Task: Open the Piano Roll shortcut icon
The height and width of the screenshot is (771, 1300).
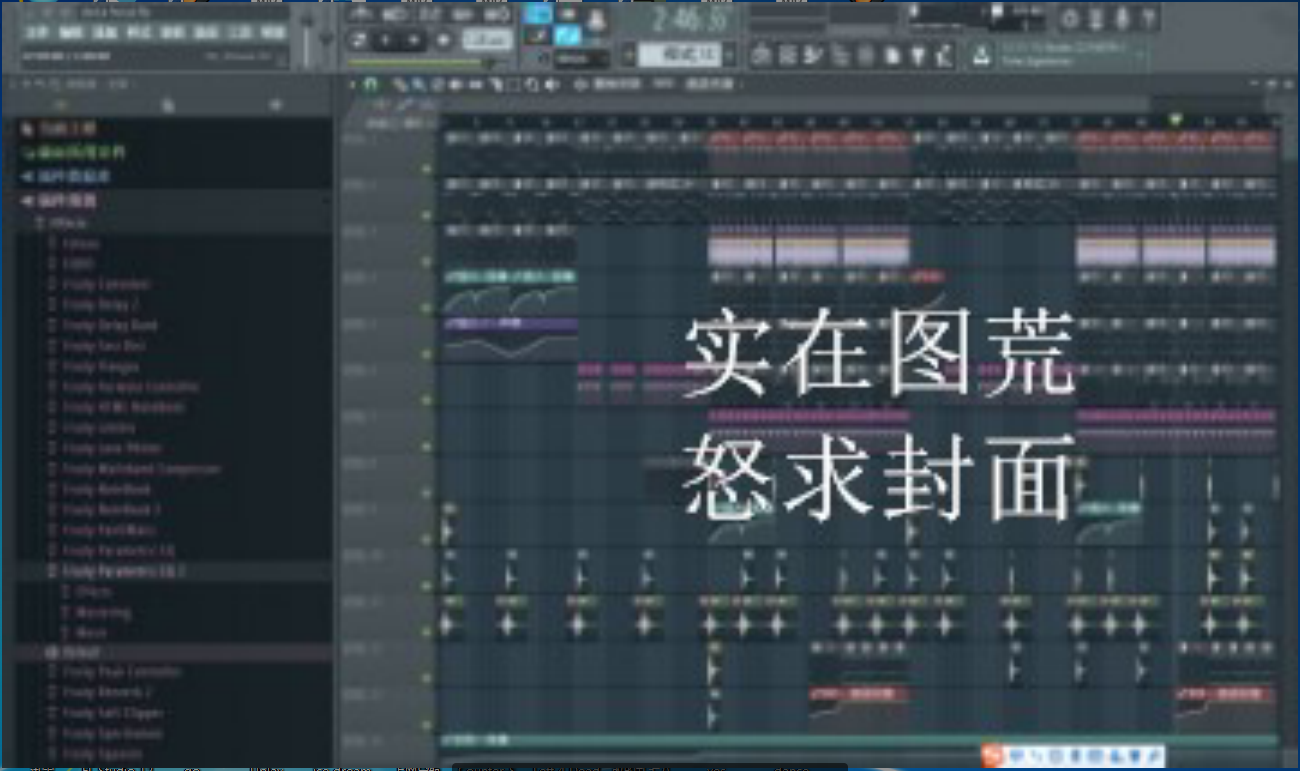Action: click(x=788, y=55)
